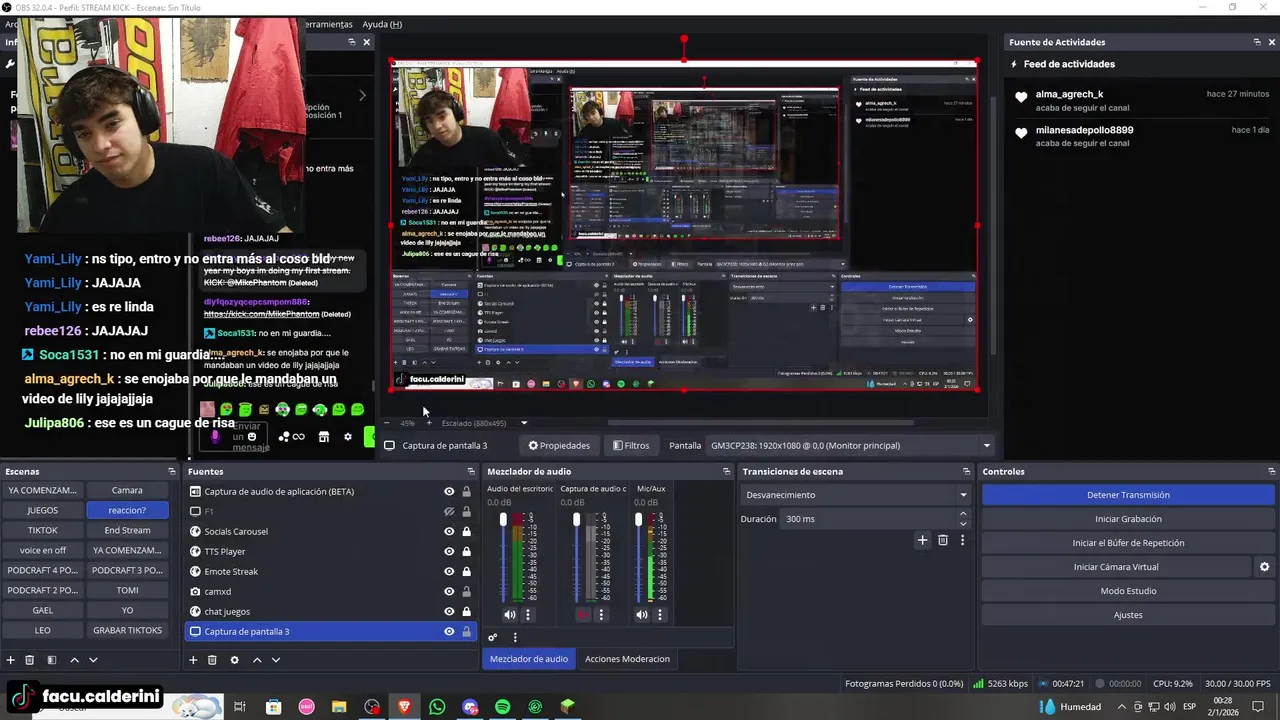Screen dimensions: 1280x720
Task: Delete selected source with Fuentes trash icon
Action: pos(212,660)
